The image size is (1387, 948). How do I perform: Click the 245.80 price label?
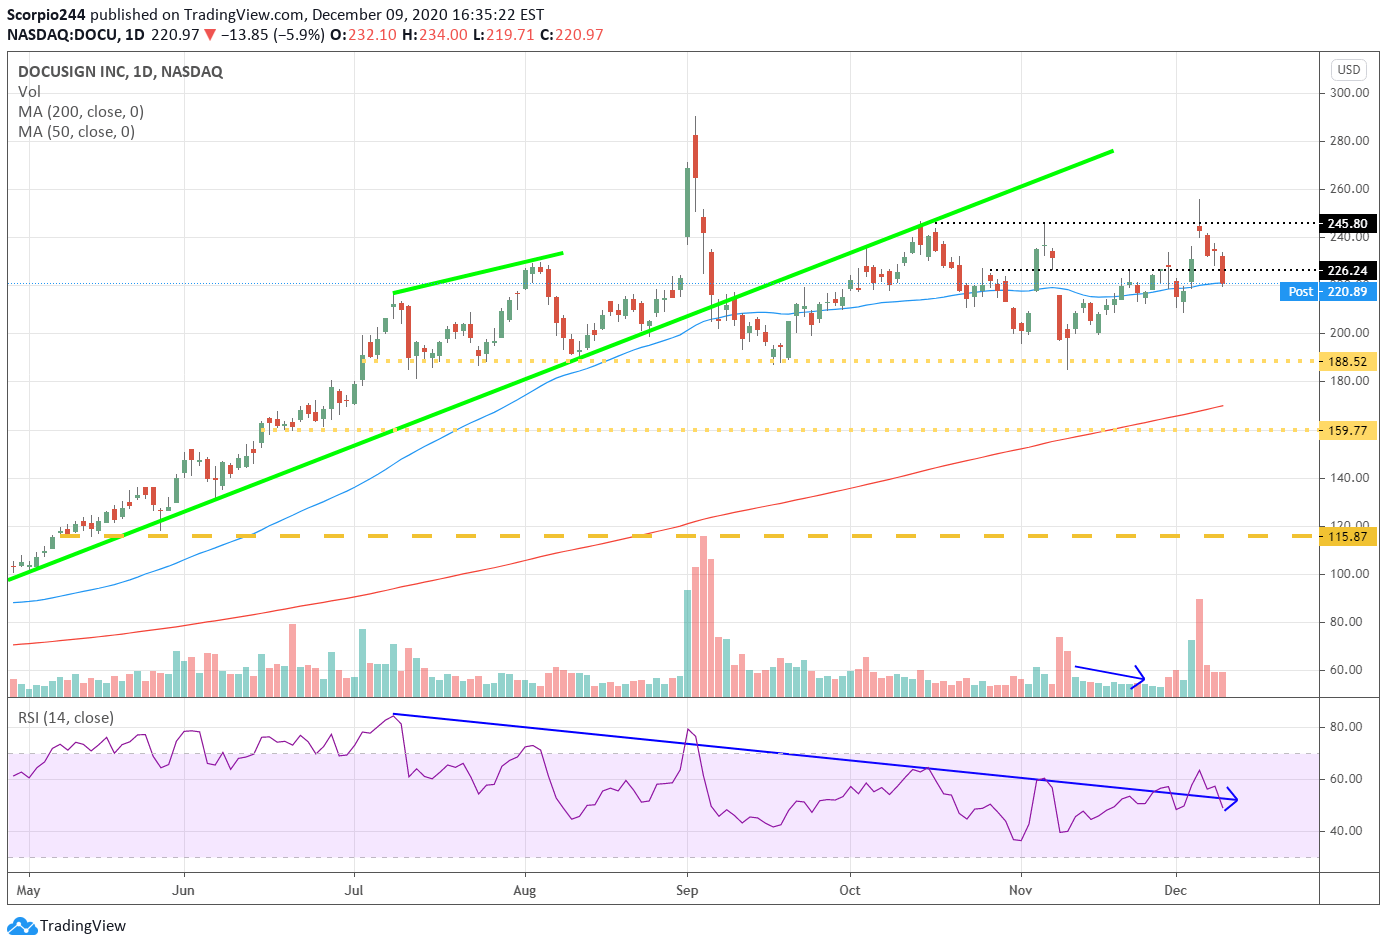click(x=1348, y=223)
